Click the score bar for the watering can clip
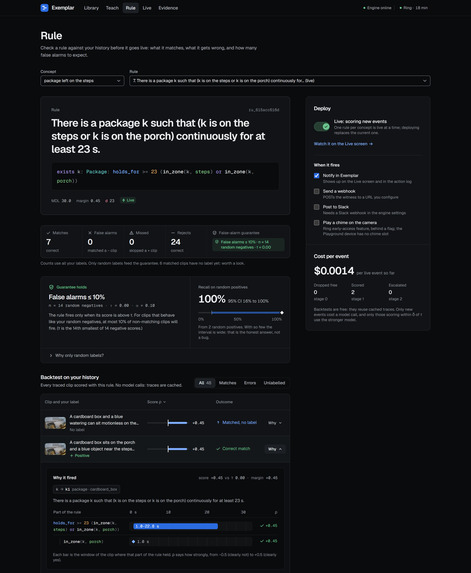 [x=168, y=423]
